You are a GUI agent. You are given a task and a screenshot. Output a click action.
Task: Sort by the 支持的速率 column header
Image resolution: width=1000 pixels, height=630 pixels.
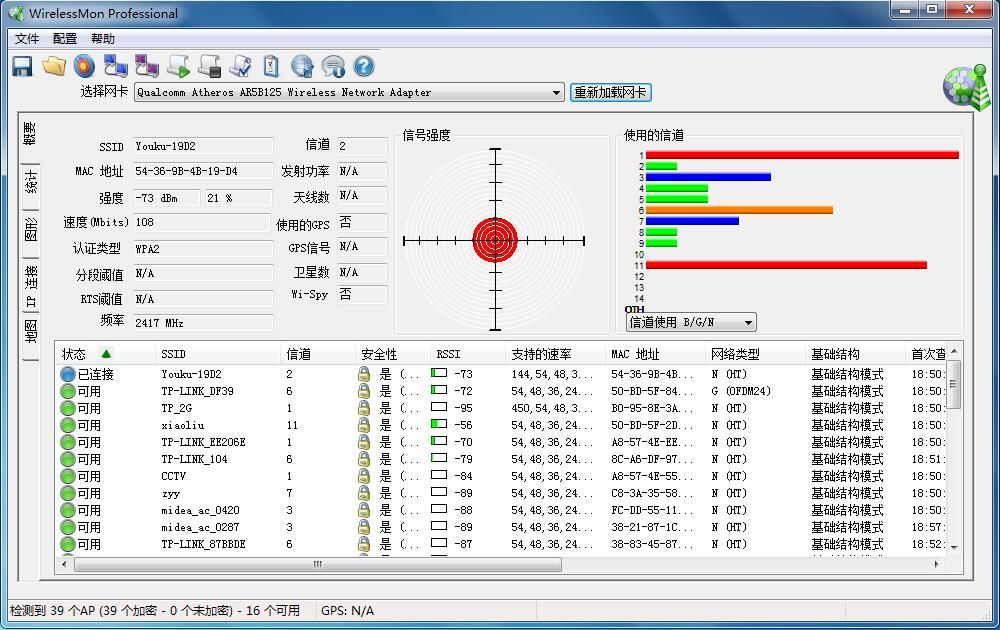click(555, 354)
